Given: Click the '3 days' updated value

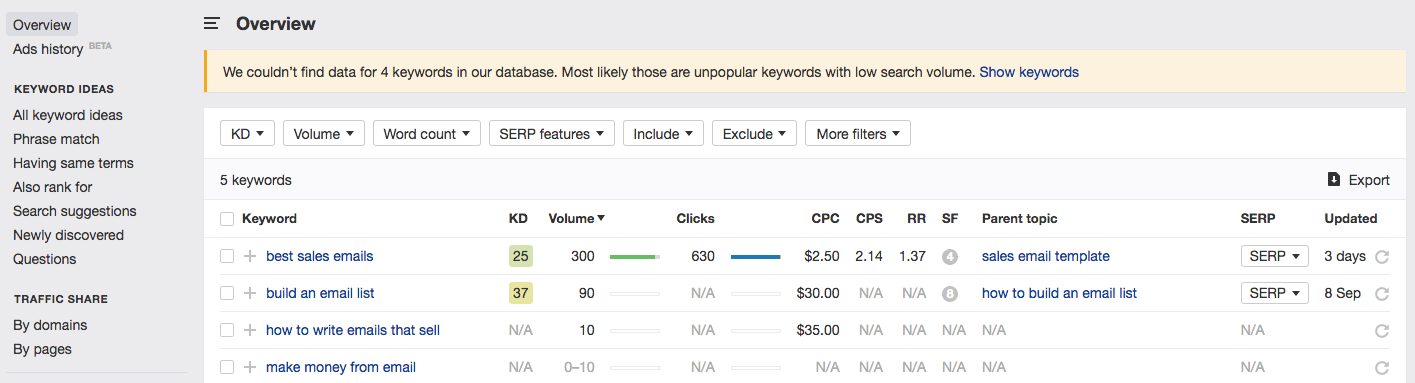Looking at the screenshot, I should click(1345, 256).
